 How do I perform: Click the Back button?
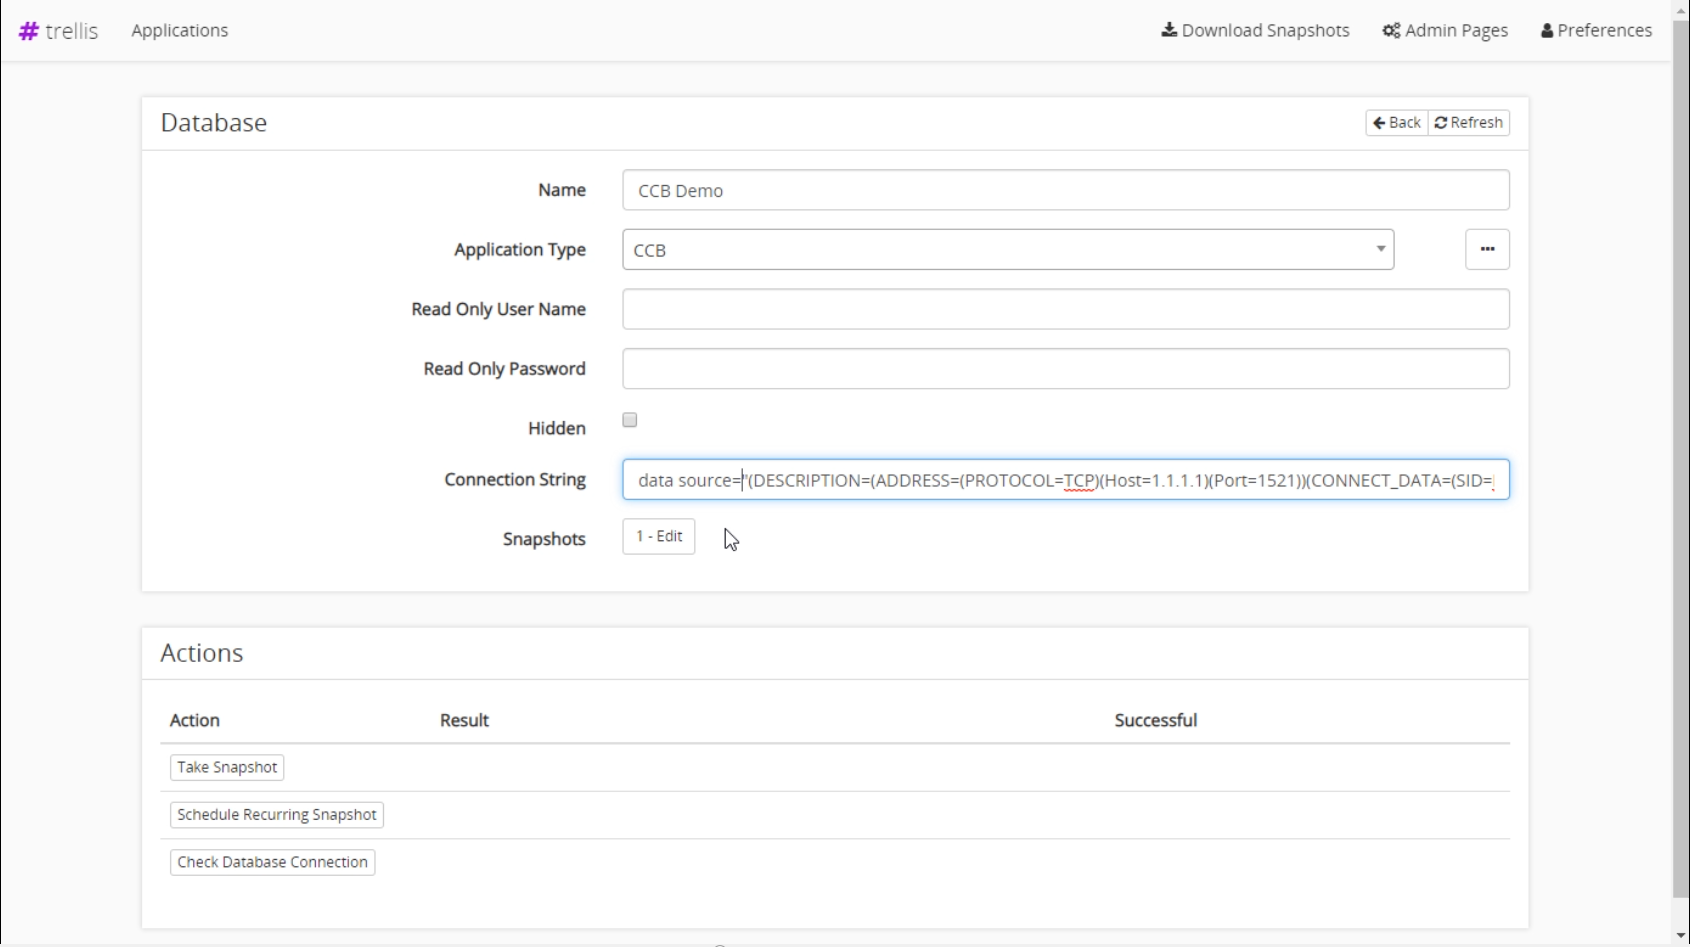tap(1397, 122)
